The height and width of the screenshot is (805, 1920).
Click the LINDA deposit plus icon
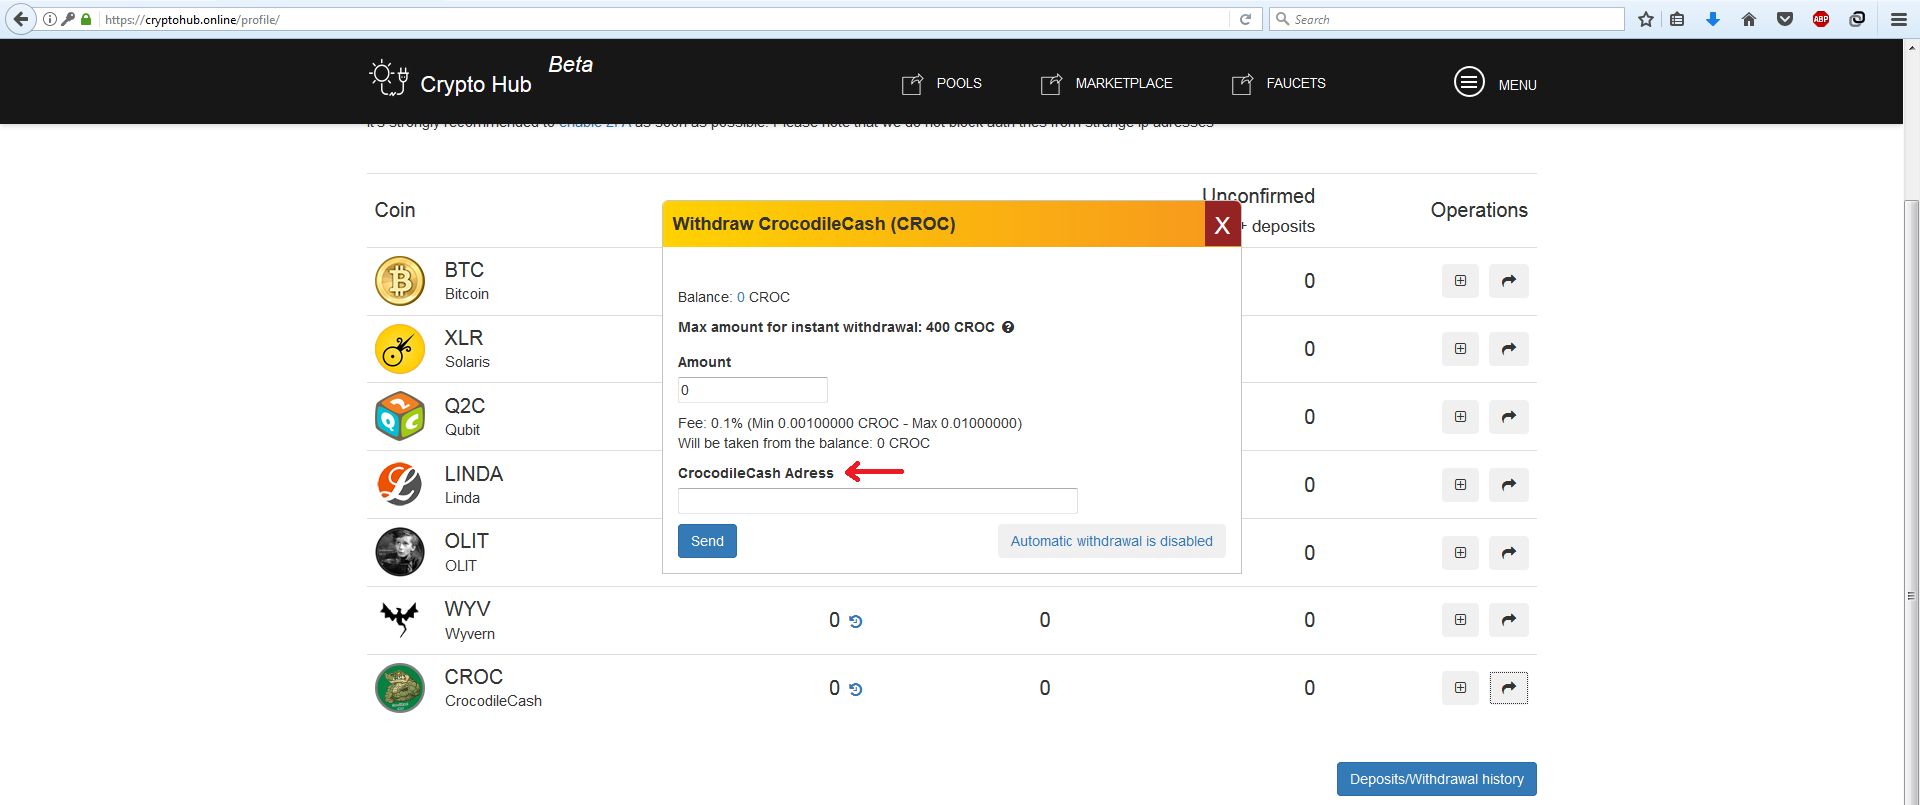pyautogui.click(x=1460, y=485)
